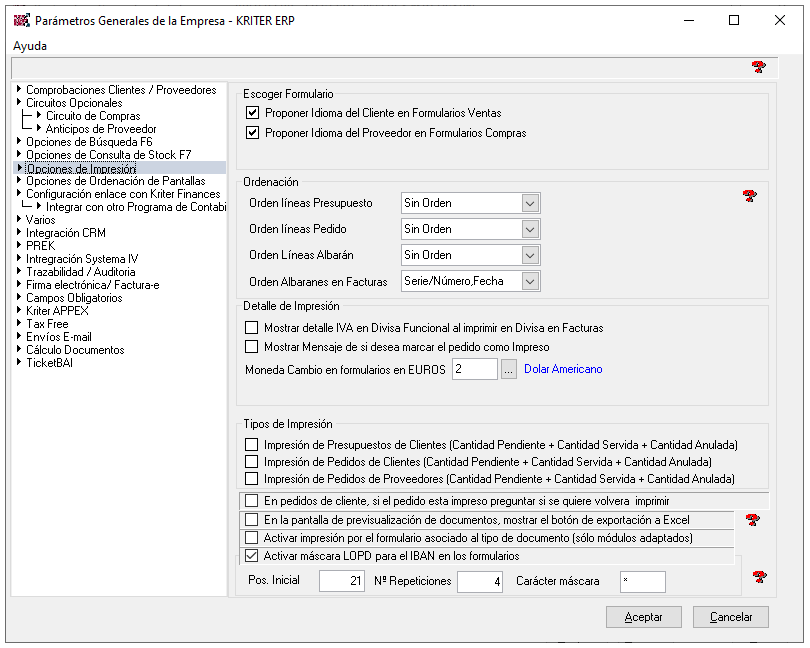Disable Activar máscara LOPD para el IBAN
Image resolution: width=810 pixels, height=648 pixels.
pos(252,556)
